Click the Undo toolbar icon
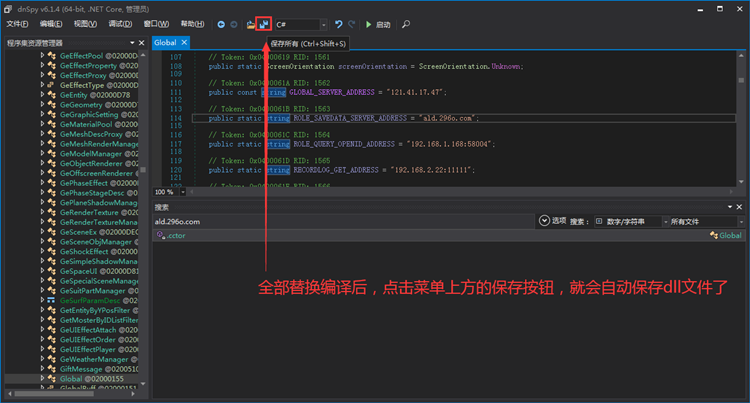This screenshot has width=750, height=403. [x=339, y=23]
